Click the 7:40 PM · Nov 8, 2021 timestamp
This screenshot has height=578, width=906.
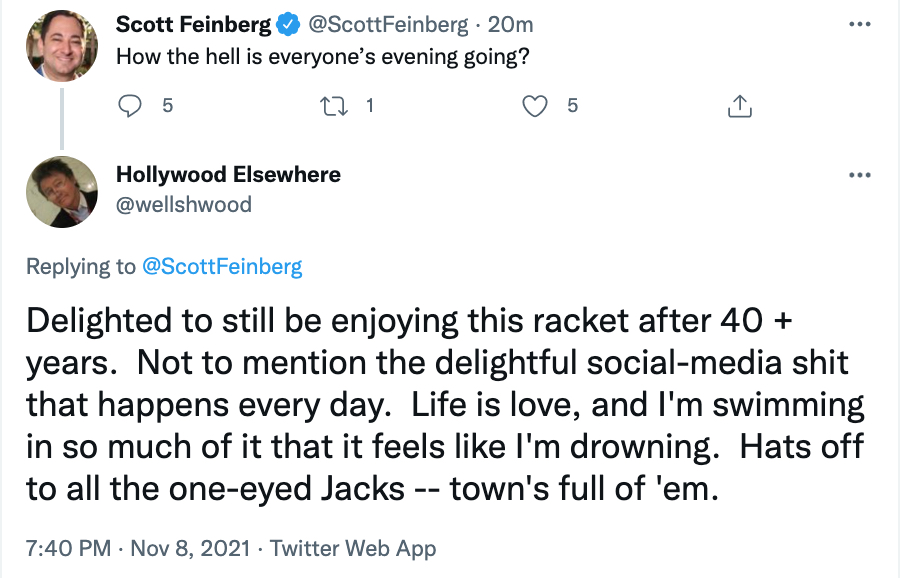coord(139,548)
